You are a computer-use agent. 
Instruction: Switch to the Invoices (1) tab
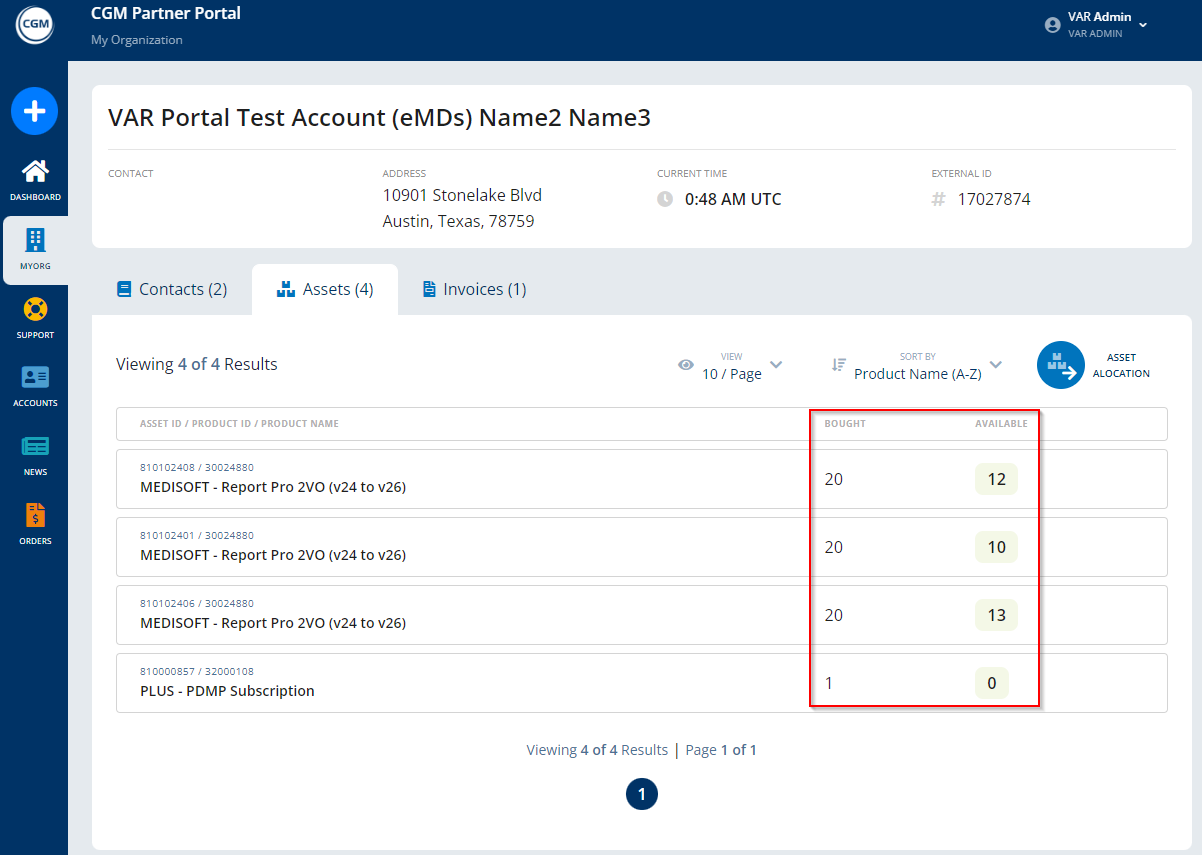(474, 290)
